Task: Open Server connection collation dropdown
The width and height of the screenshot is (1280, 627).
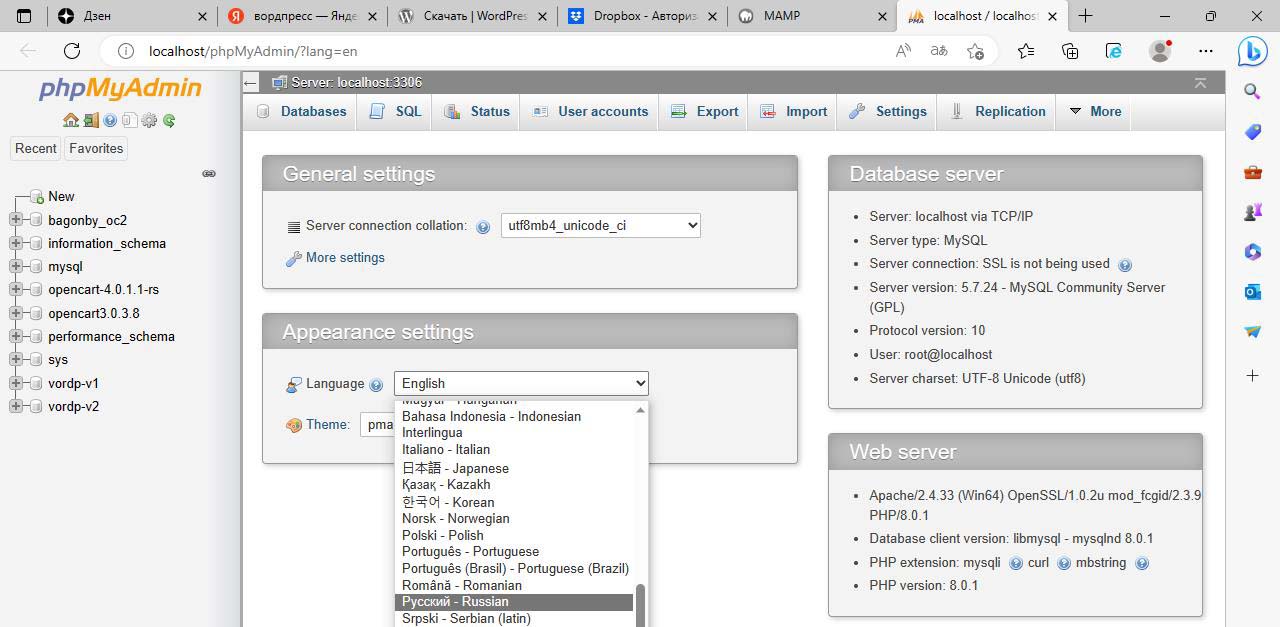Action: (600, 225)
